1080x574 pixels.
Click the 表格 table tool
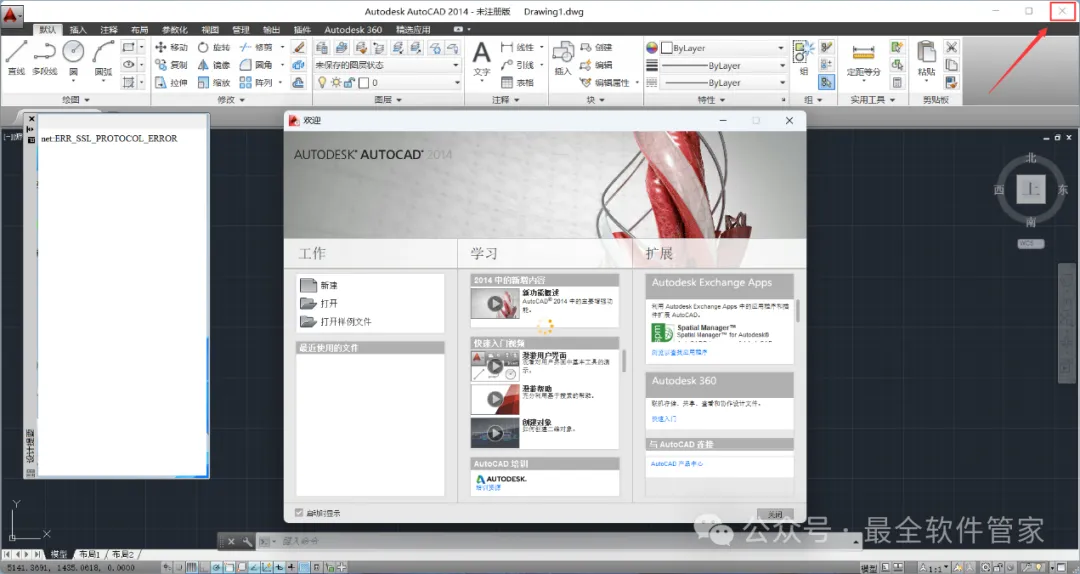517,82
